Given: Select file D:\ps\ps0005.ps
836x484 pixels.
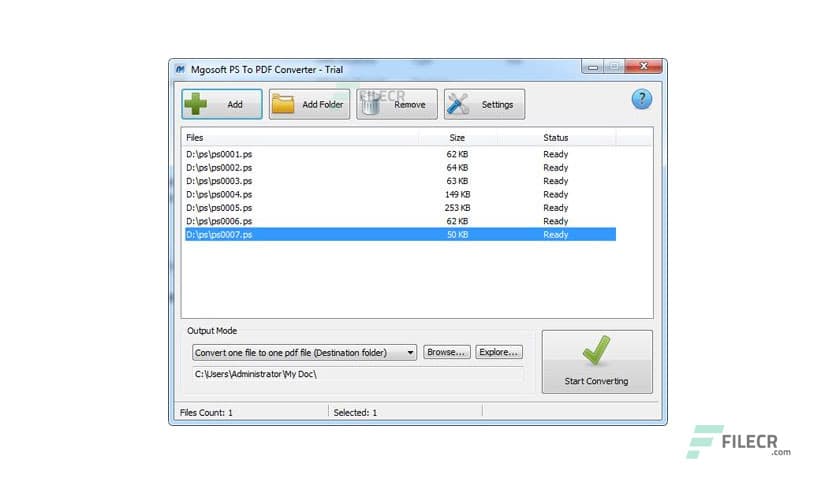Looking at the screenshot, I should click(x=219, y=207).
